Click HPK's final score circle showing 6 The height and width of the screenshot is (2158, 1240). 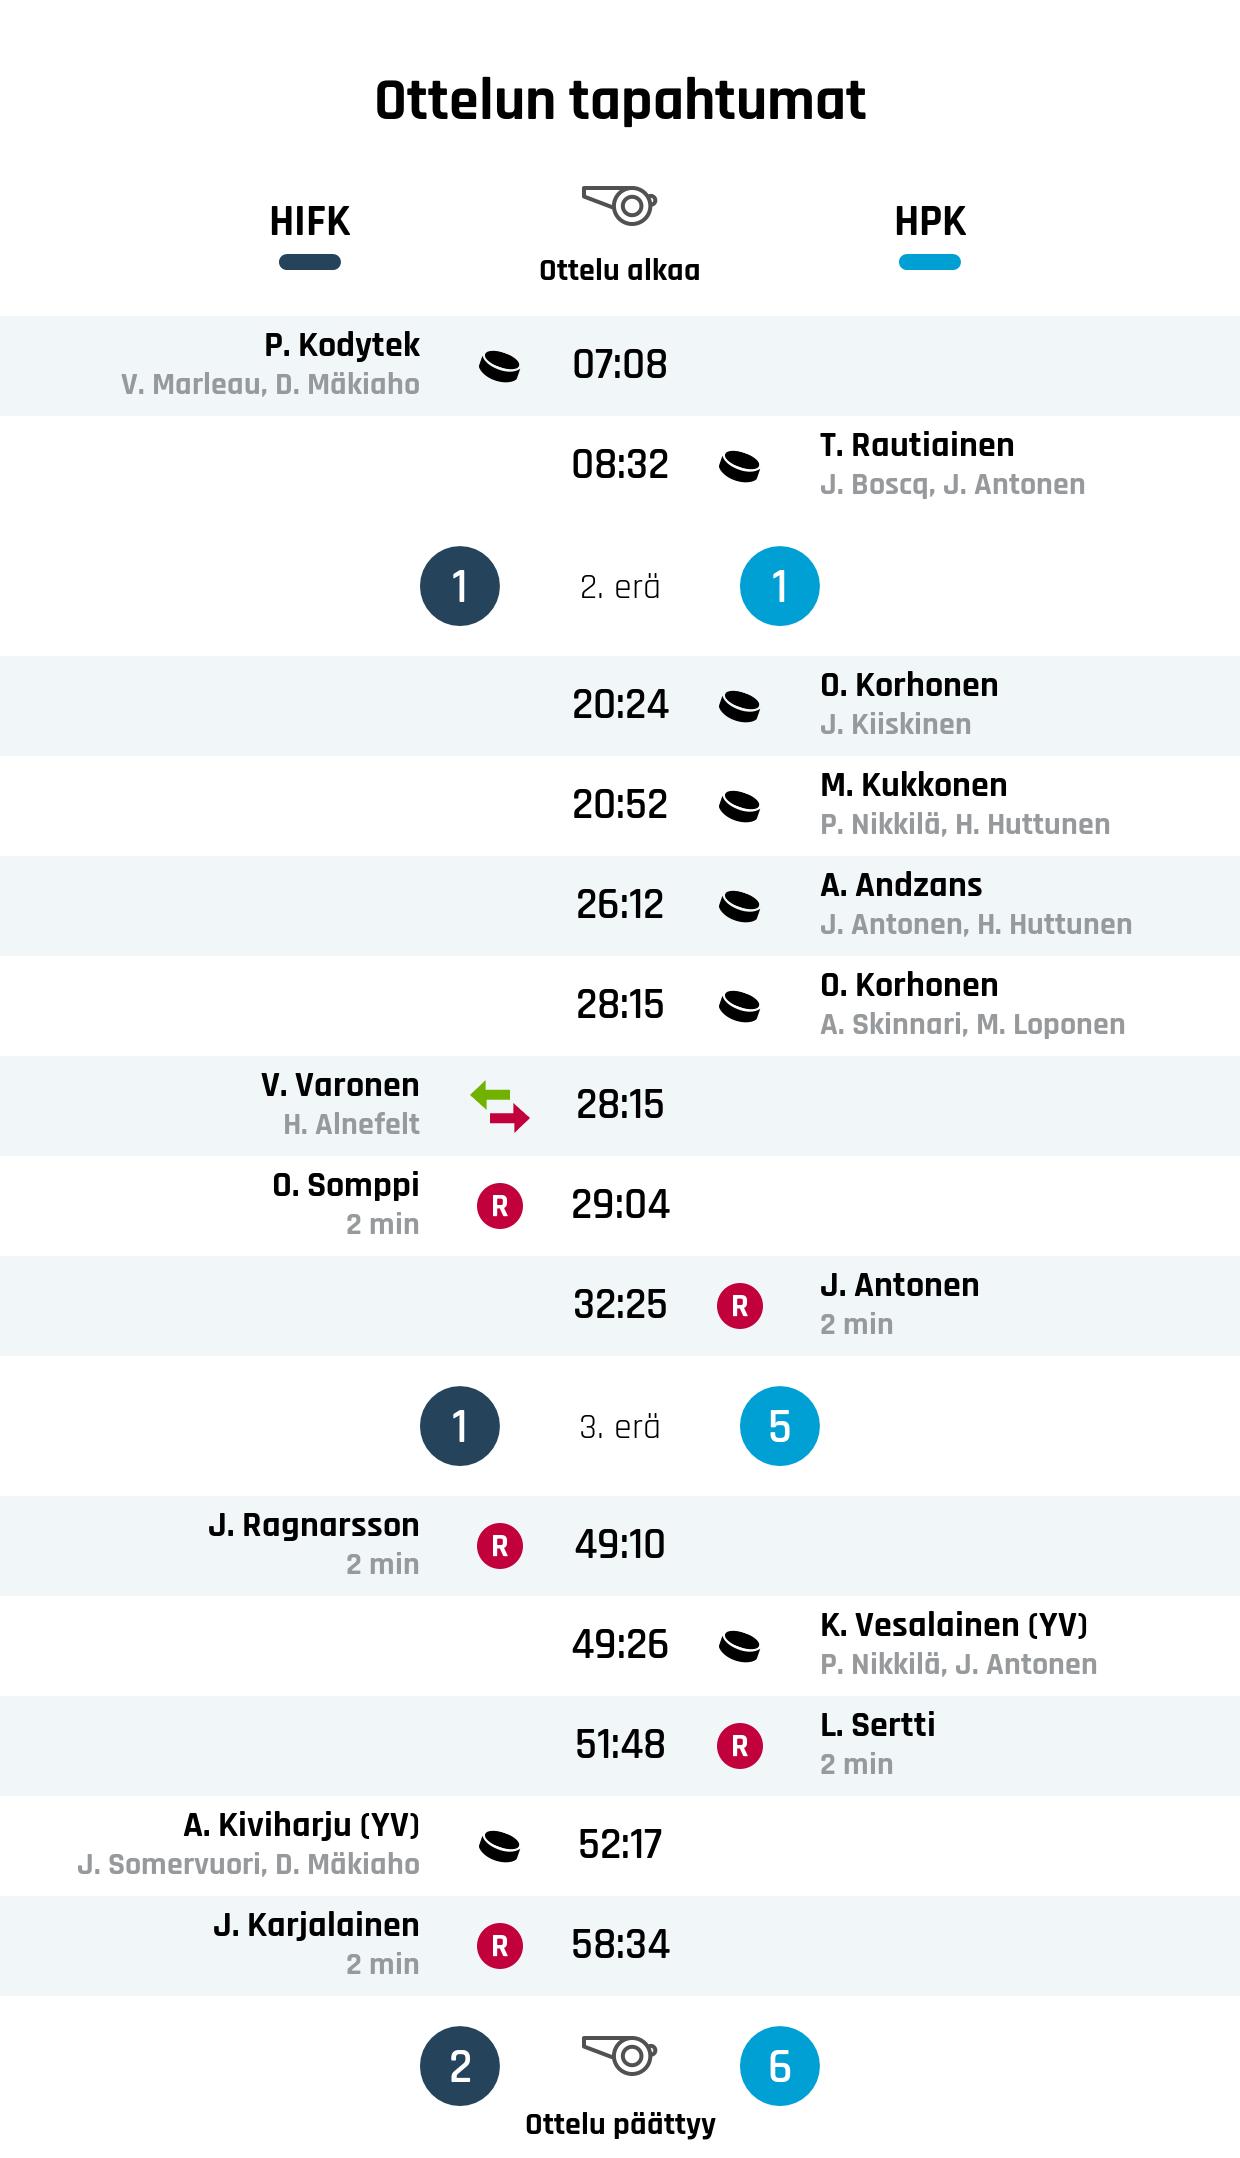tap(779, 2066)
